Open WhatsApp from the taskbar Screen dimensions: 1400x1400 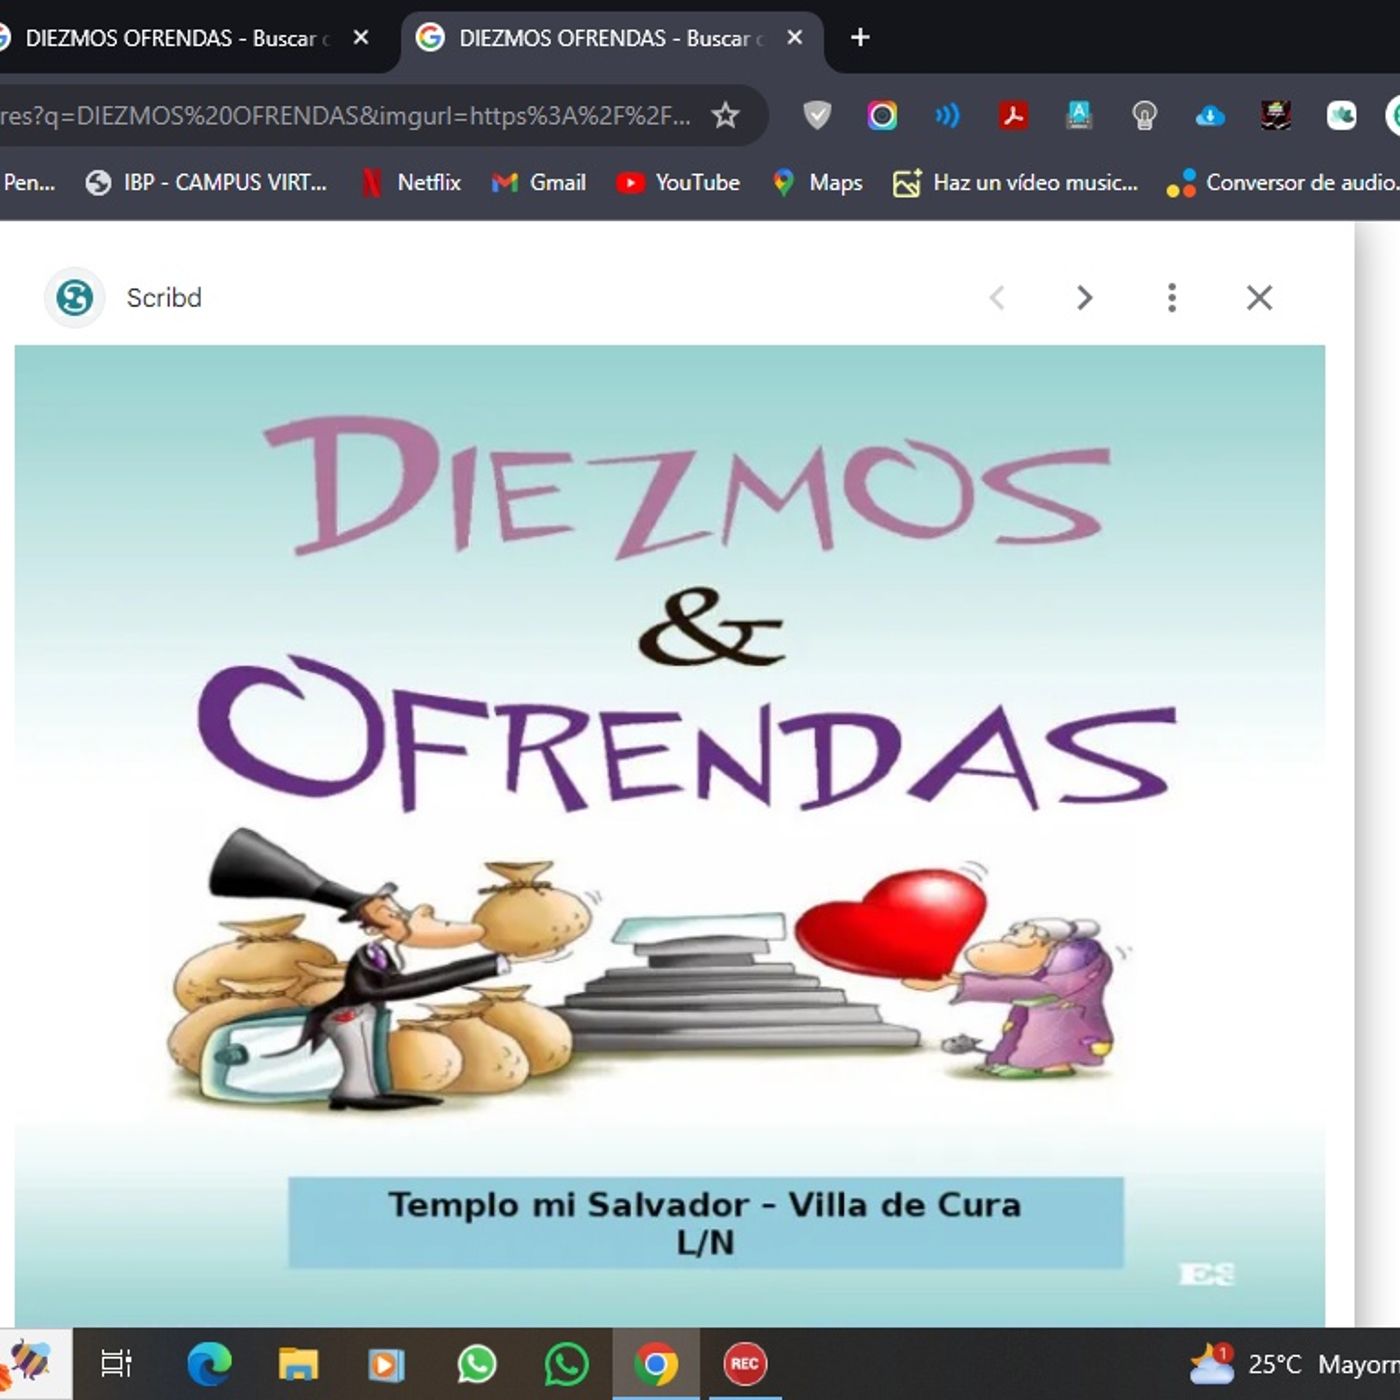click(477, 1362)
